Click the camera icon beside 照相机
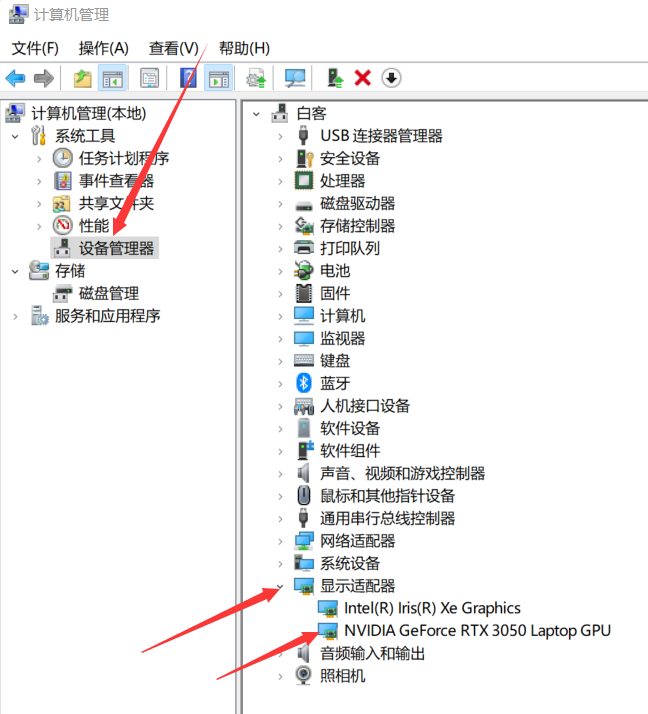The image size is (648, 714). [x=304, y=676]
